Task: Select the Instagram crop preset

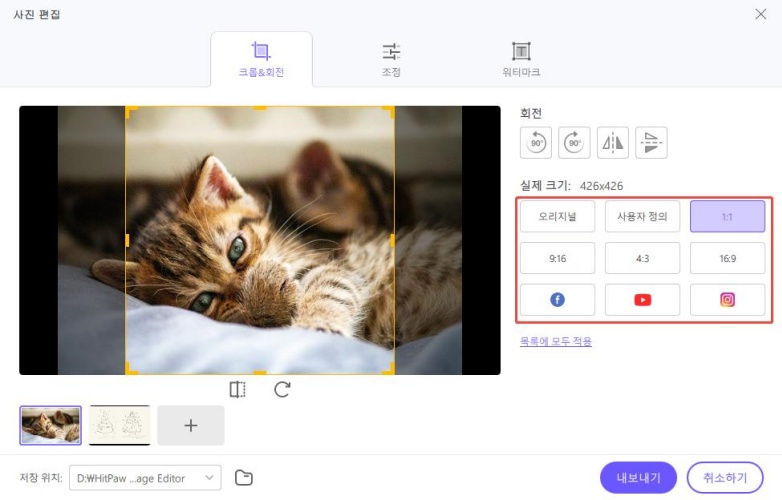Action: point(727,300)
